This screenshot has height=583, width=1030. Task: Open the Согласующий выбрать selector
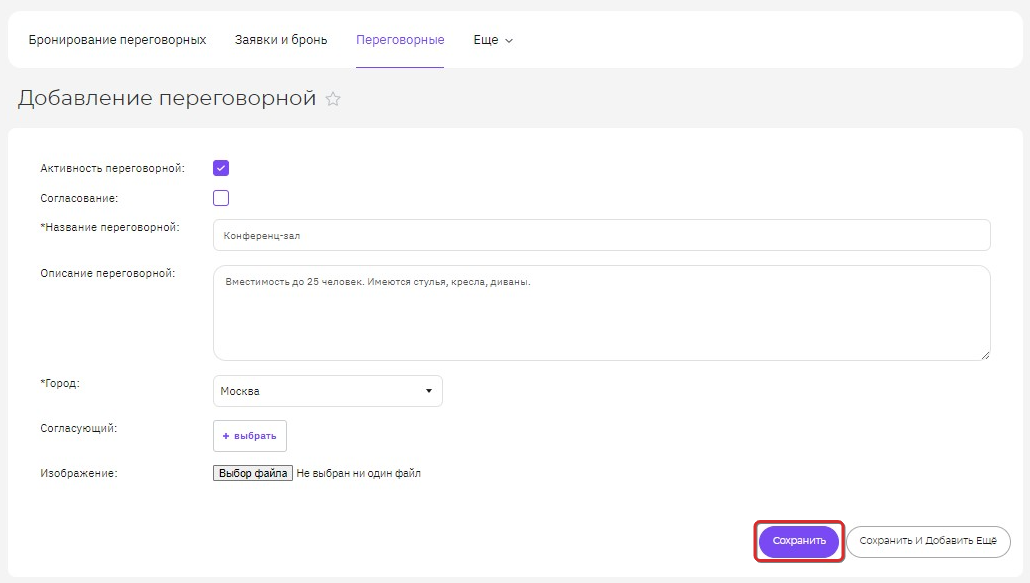tap(250, 436)
